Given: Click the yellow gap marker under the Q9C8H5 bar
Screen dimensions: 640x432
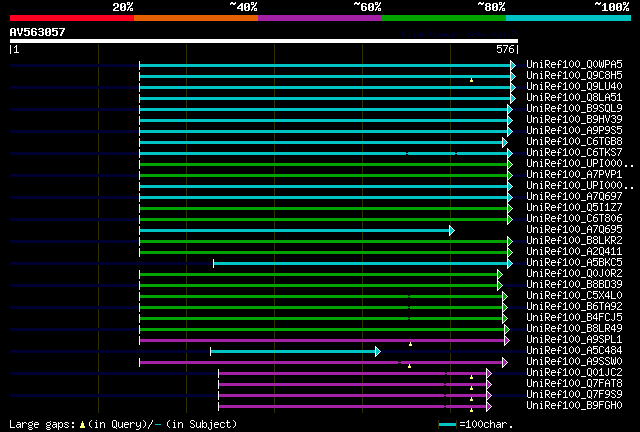Looking at the screenshot, I should coord(471,80).
